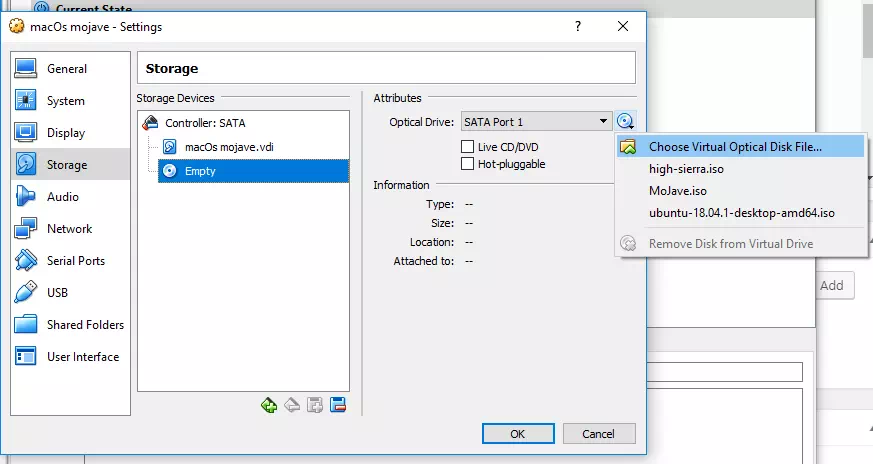Click the remove storage controller icon

click(x=338, y=405)
